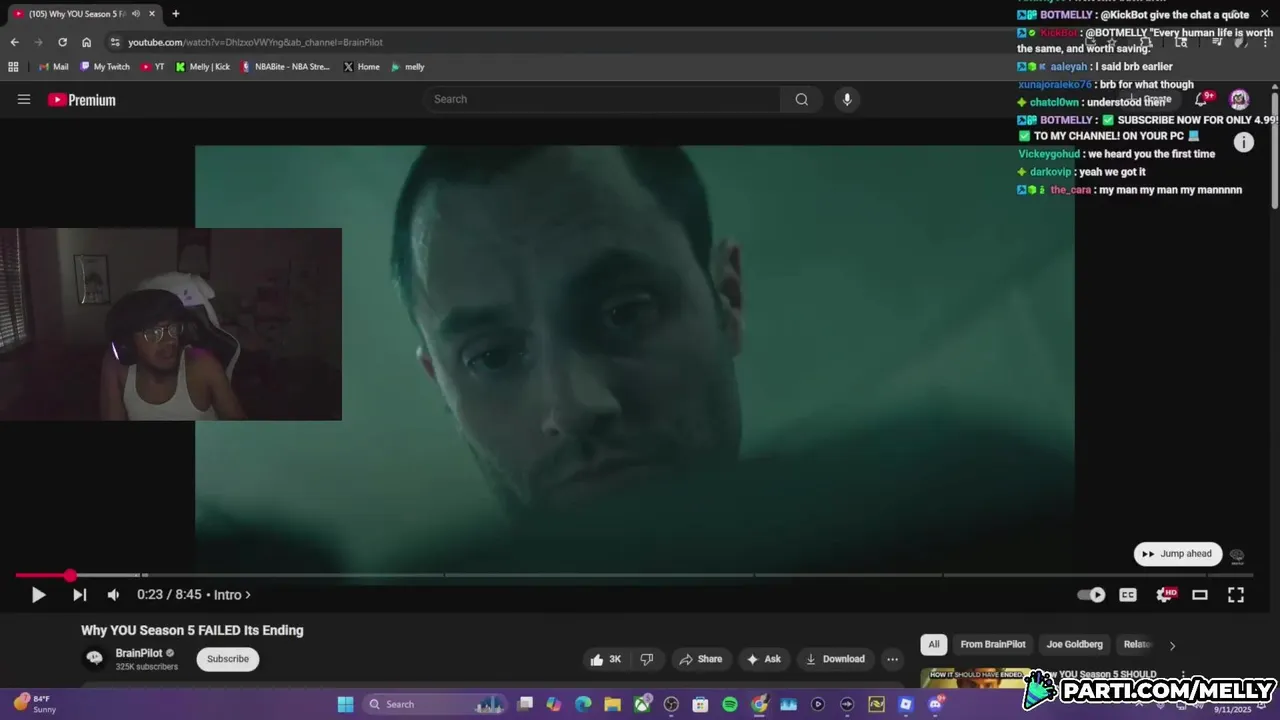Mute the video volume
The image size is (1280, 720).
pyautogui.click(x=113, y=595)
